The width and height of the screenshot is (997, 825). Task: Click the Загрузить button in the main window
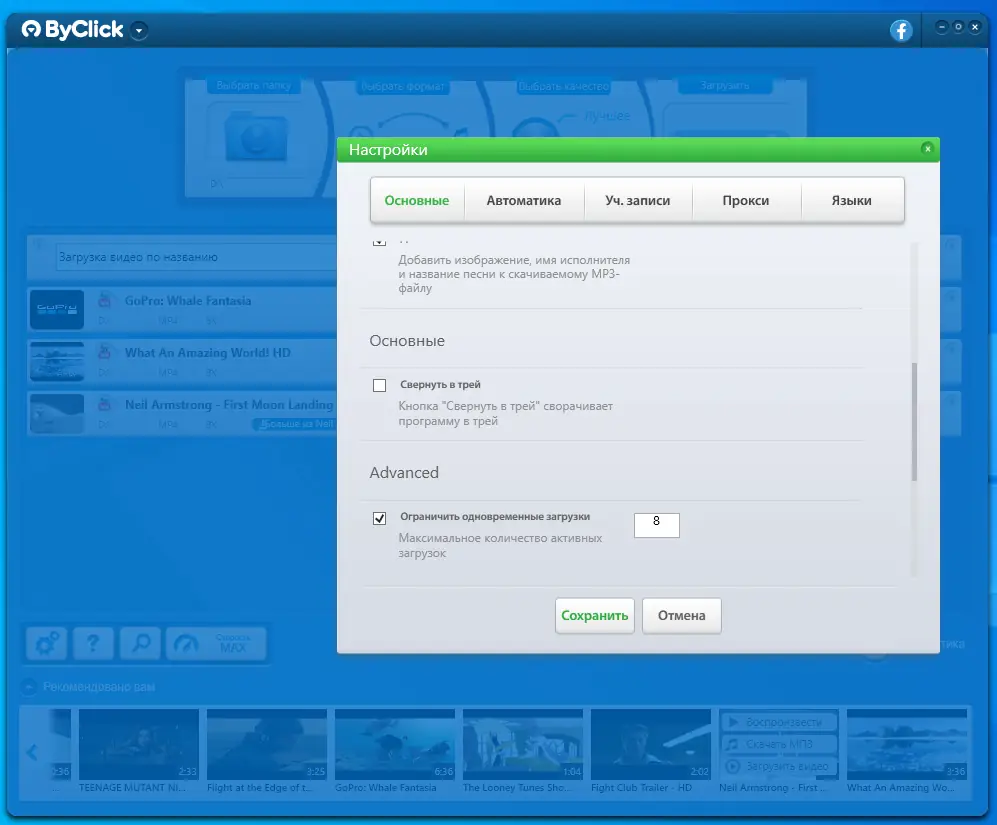pyautogui.click(x=725, y=85)
